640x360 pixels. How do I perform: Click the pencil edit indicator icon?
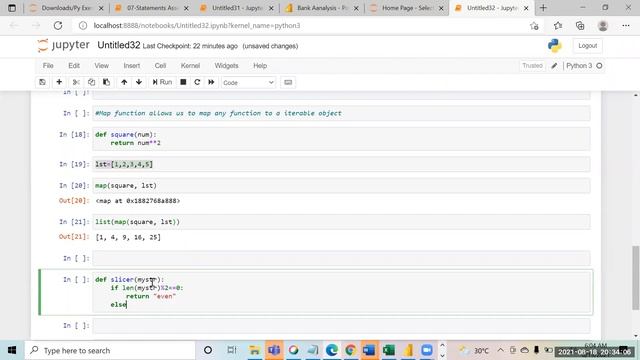pyautogui.click(x=554, y=66)
